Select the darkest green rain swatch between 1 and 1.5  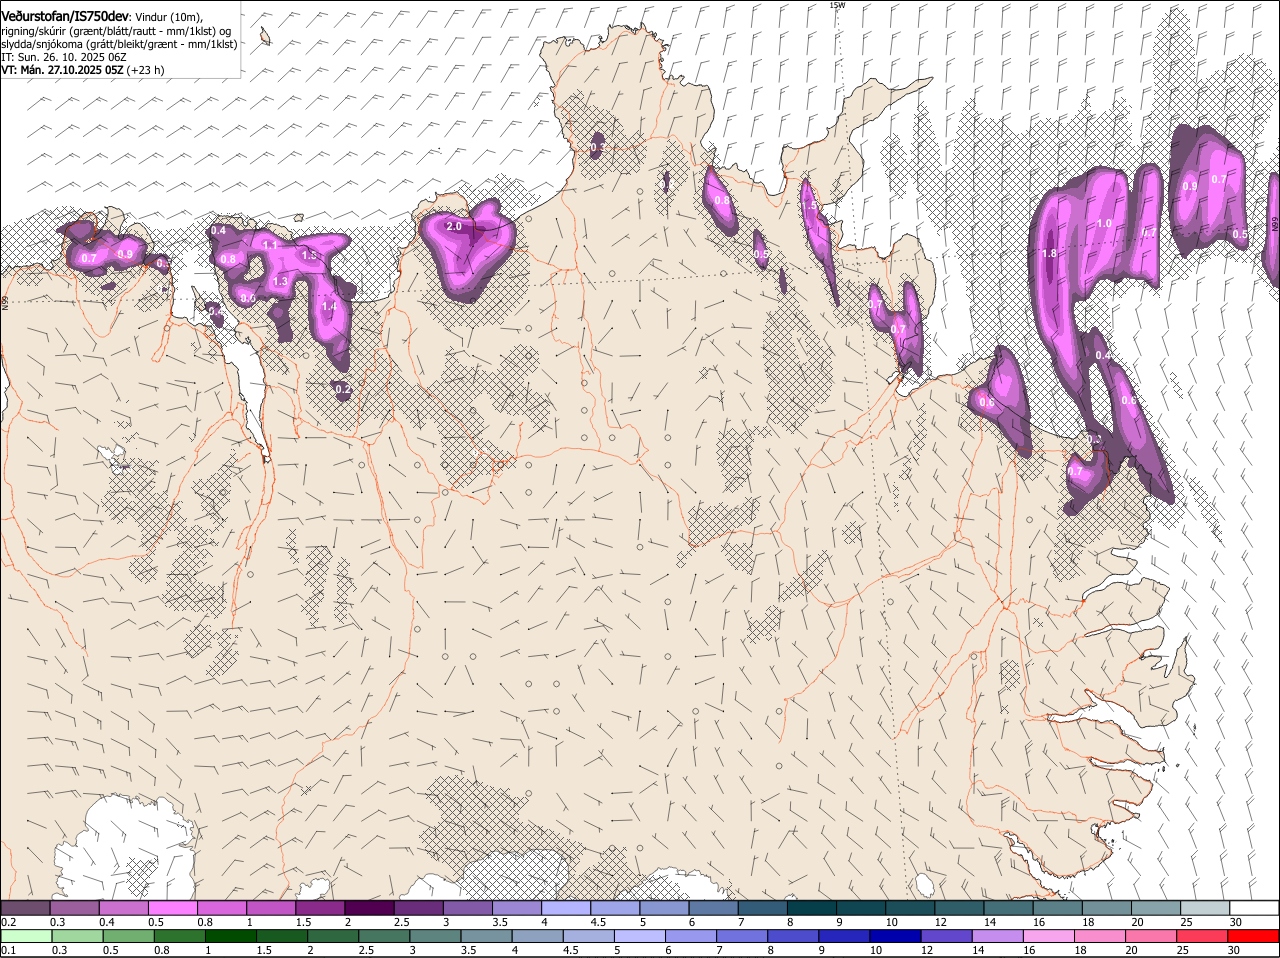pyautogui.click(x=230, y=936)
